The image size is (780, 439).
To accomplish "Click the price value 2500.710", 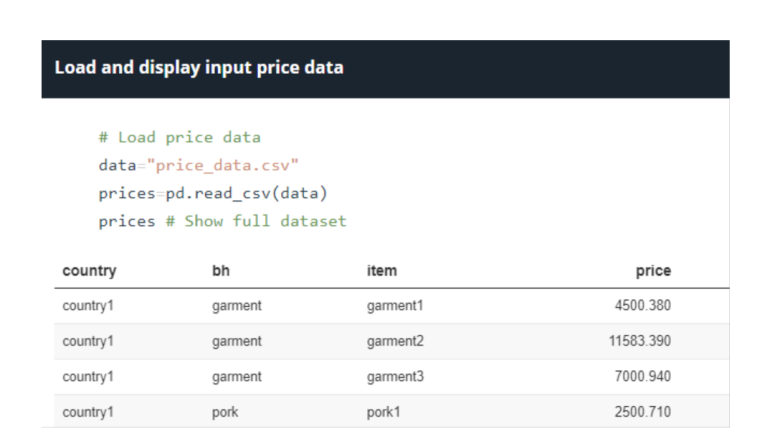I will pos(643,412).
